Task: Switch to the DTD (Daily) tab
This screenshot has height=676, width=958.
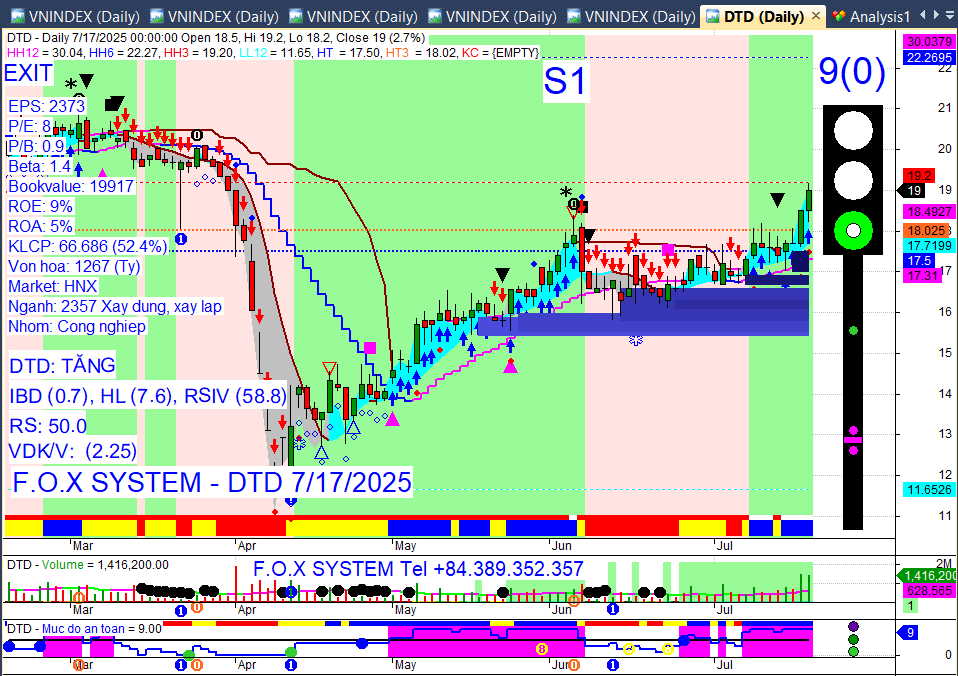Action: pos(763,17)
